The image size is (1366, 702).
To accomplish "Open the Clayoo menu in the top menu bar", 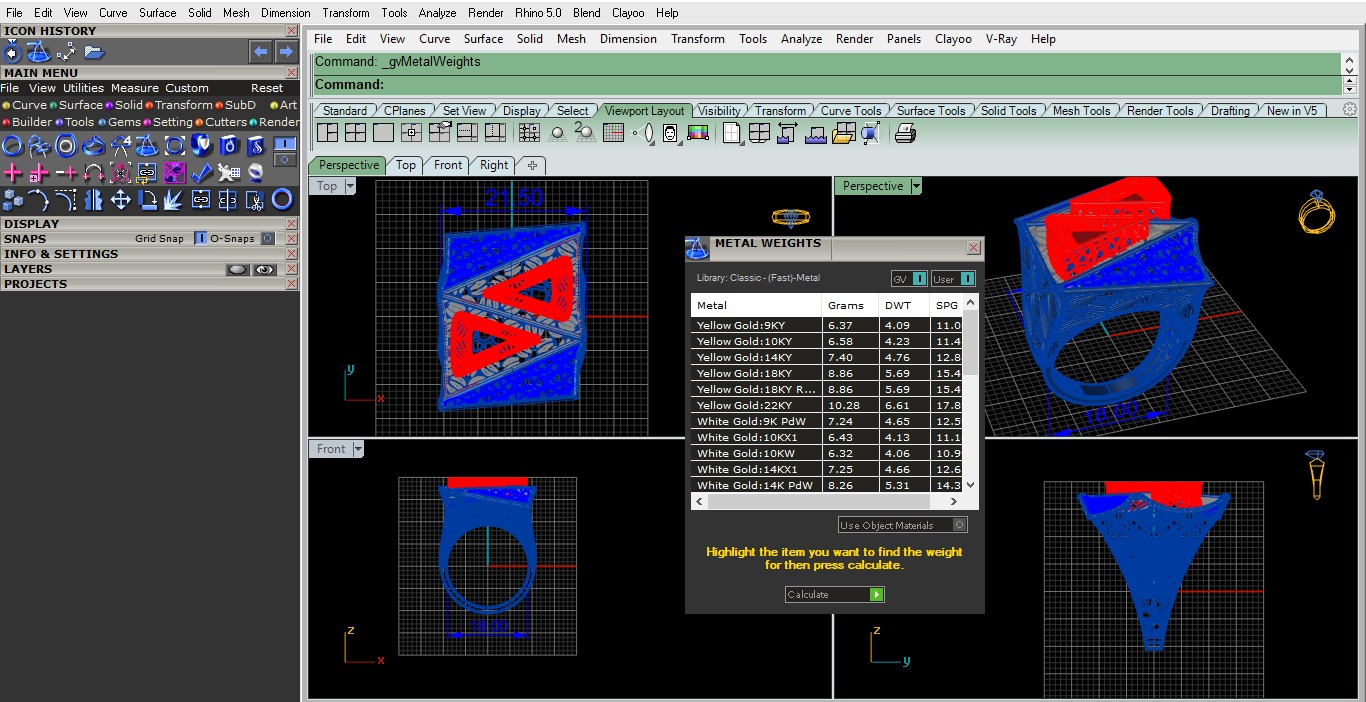I will pos(628,13).
